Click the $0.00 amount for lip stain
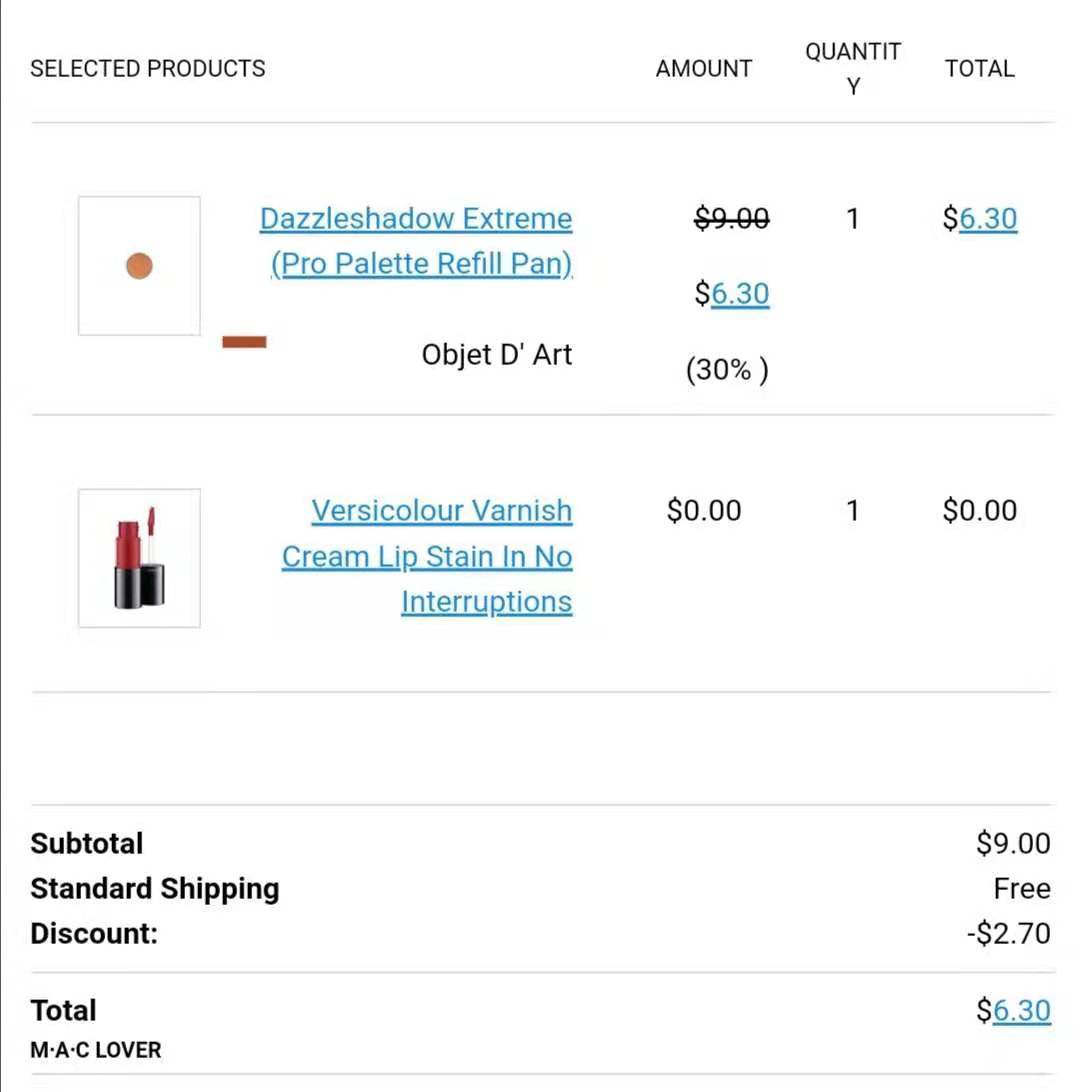Viewport: 1080px width, 1092px height. pyautogui.click(x=704, y=510)
